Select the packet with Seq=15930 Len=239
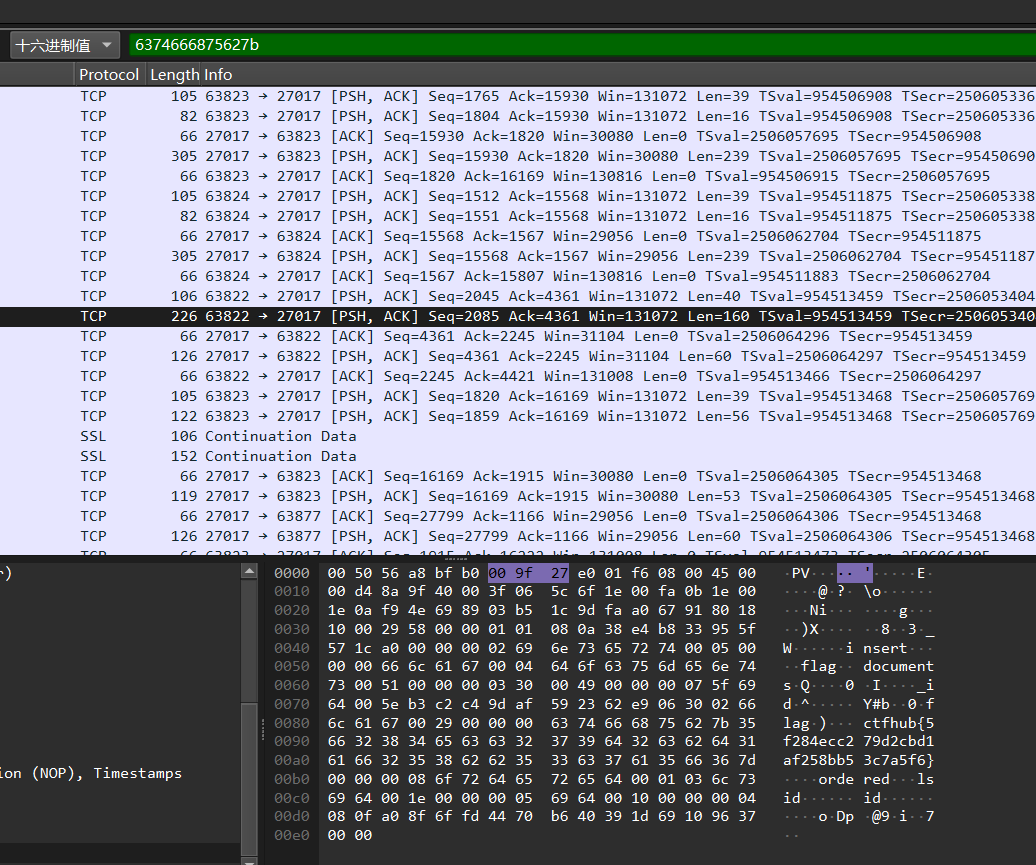The width and height of the screenshot is (1036, 865). coord(518,157)
